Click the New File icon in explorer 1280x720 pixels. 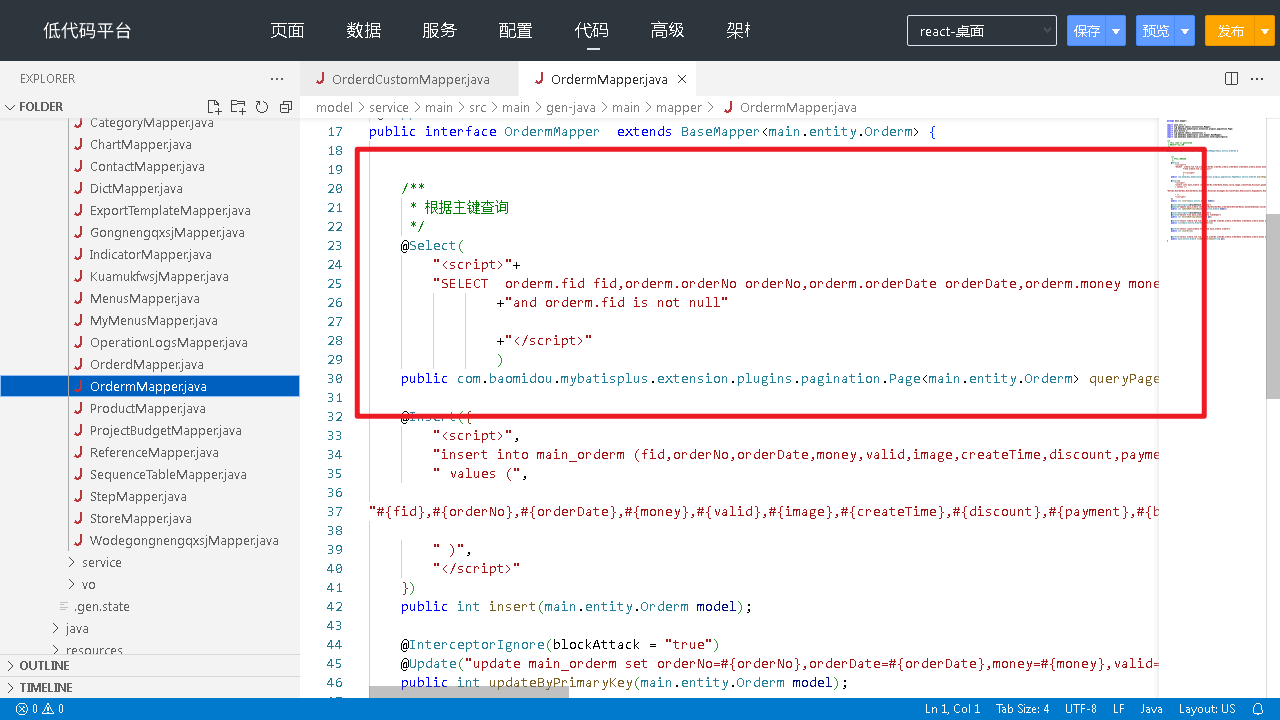(x=214, y=107)
